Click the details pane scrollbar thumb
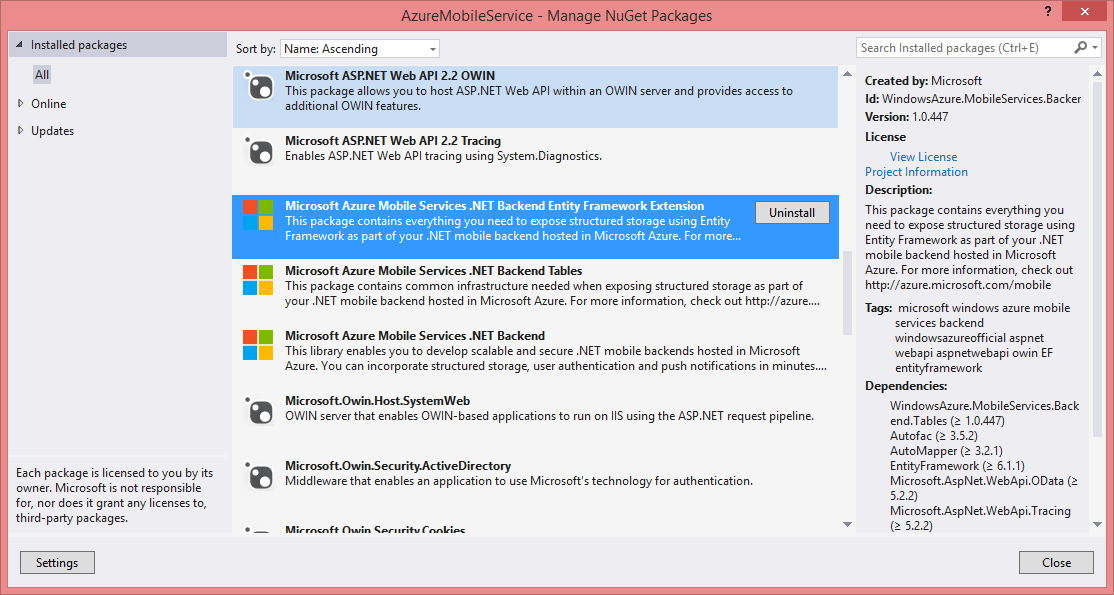The image size is (1114, 595). pyautogui.click(x=1098, y=259)
